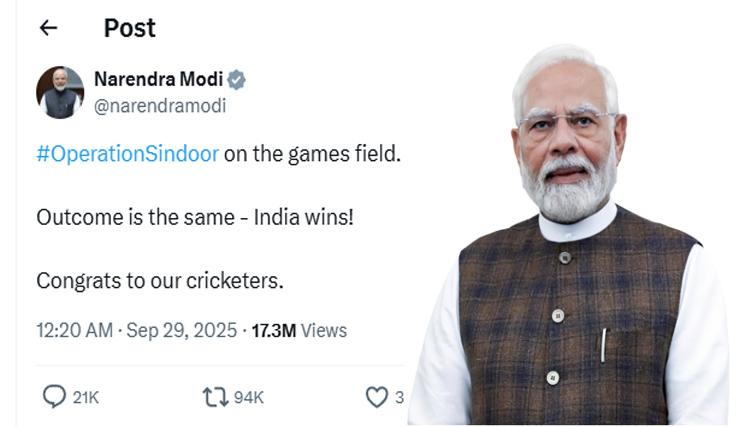Screen dimensions: 751x427
Task: Click the 21K replies count
Action: coord(86,398)
